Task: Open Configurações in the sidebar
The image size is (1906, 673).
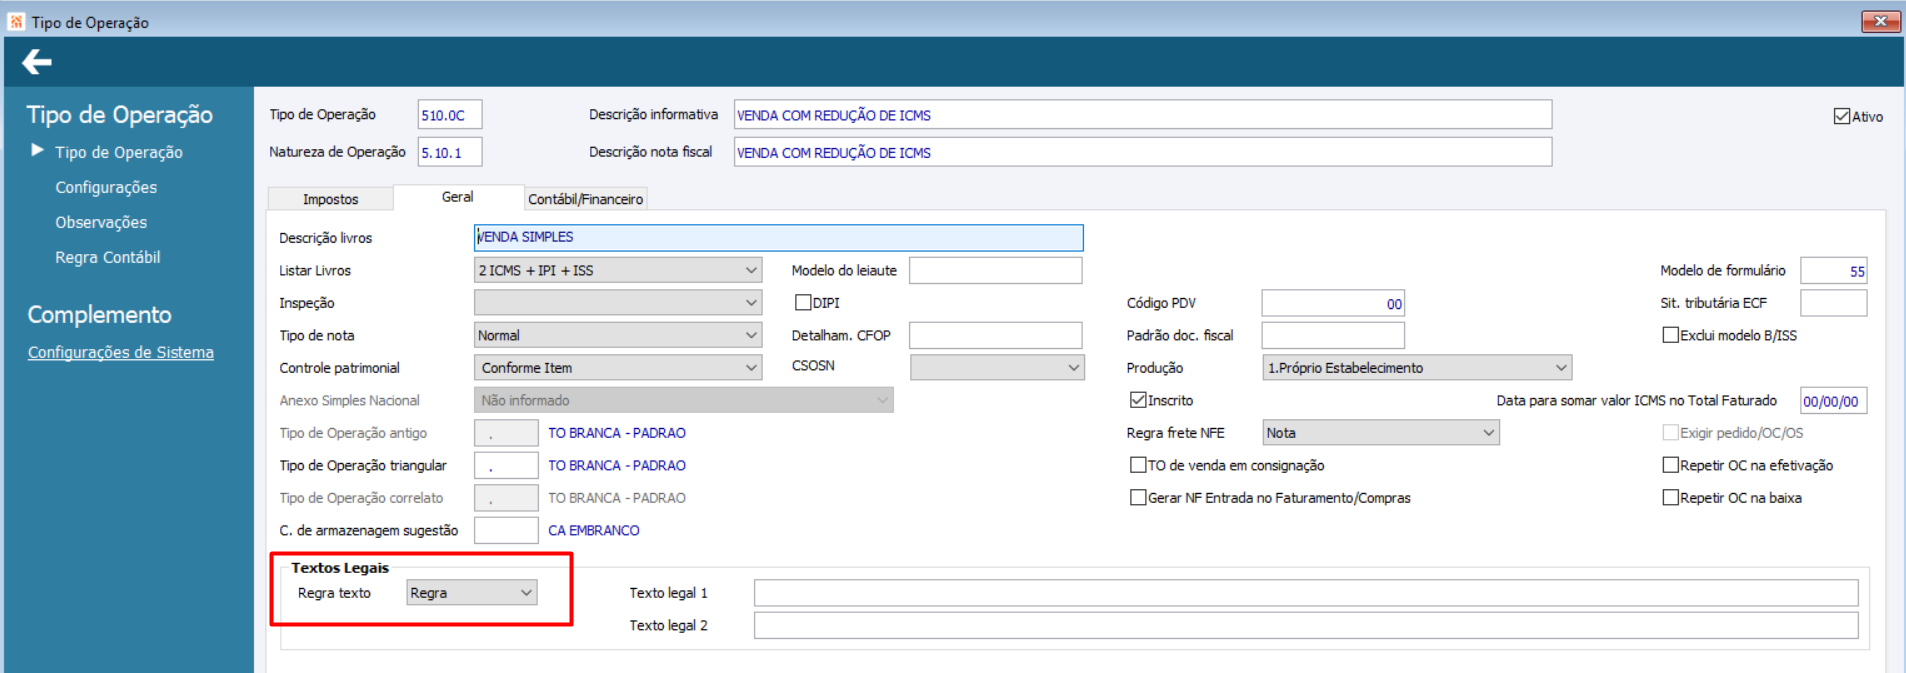Action: point(106,187)
